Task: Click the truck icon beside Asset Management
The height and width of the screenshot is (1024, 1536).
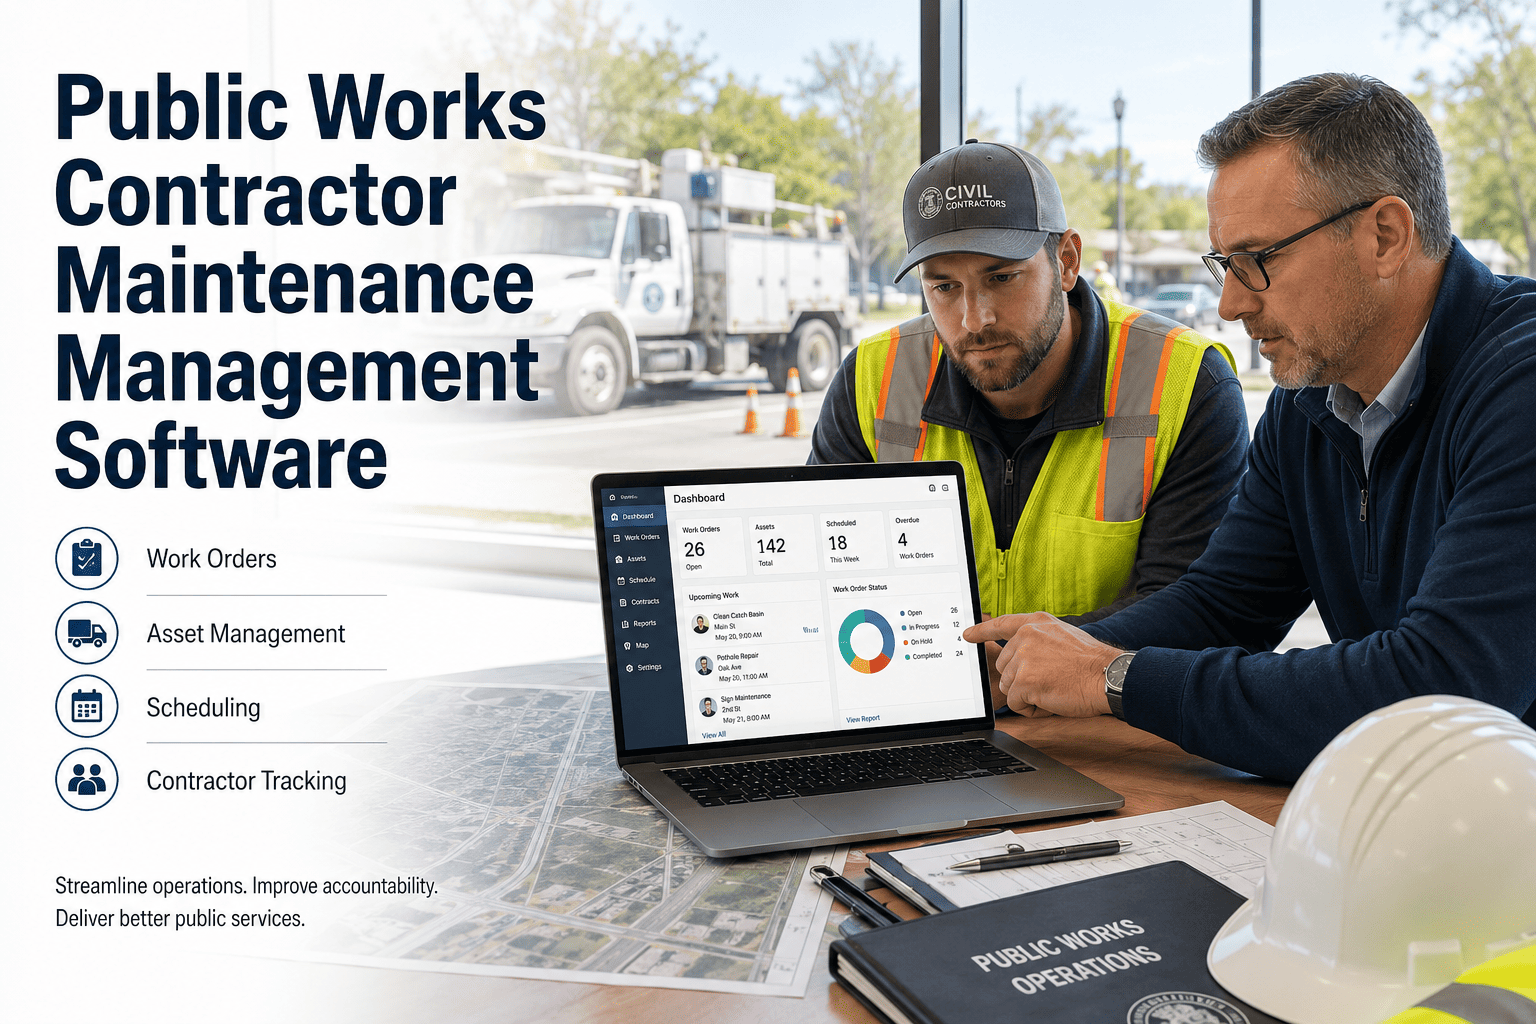Action: [x=87, y=633]
